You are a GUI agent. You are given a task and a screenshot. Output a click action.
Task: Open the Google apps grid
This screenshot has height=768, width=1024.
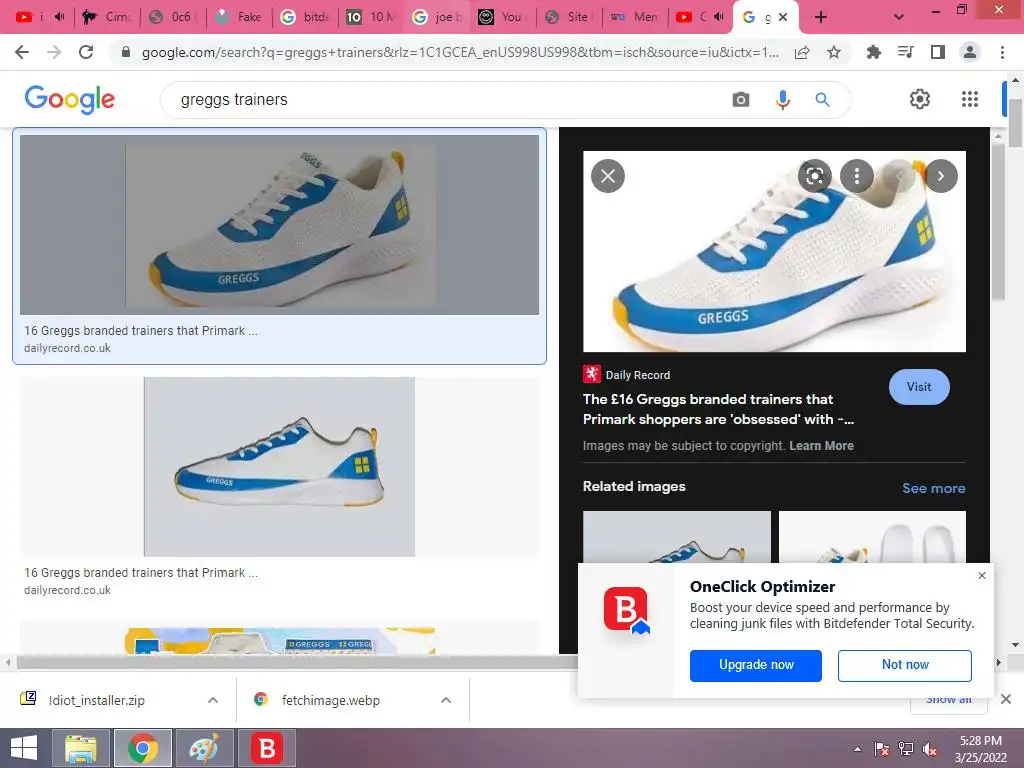(970, 99)
